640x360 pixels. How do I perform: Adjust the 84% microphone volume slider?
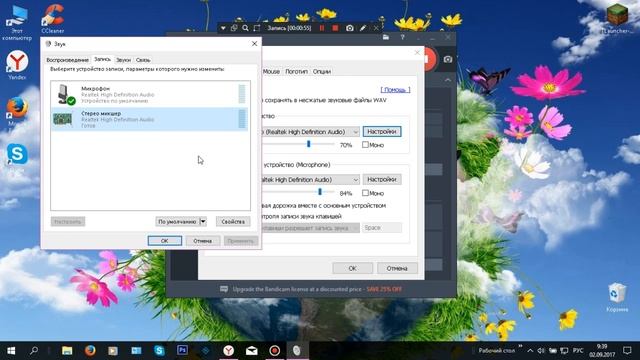320,192
